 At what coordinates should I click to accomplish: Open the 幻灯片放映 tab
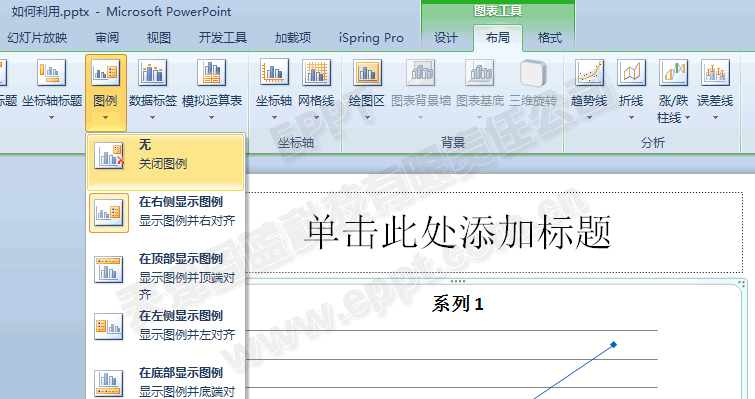click(x=37, y=38)
